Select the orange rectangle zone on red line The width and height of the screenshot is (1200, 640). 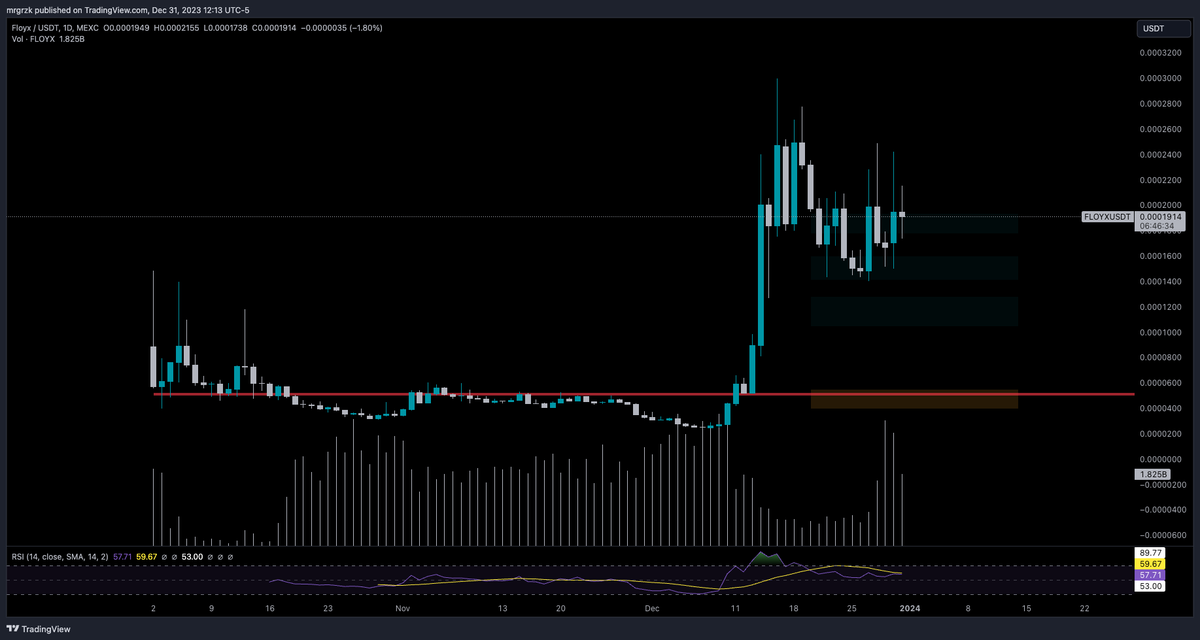914,399
